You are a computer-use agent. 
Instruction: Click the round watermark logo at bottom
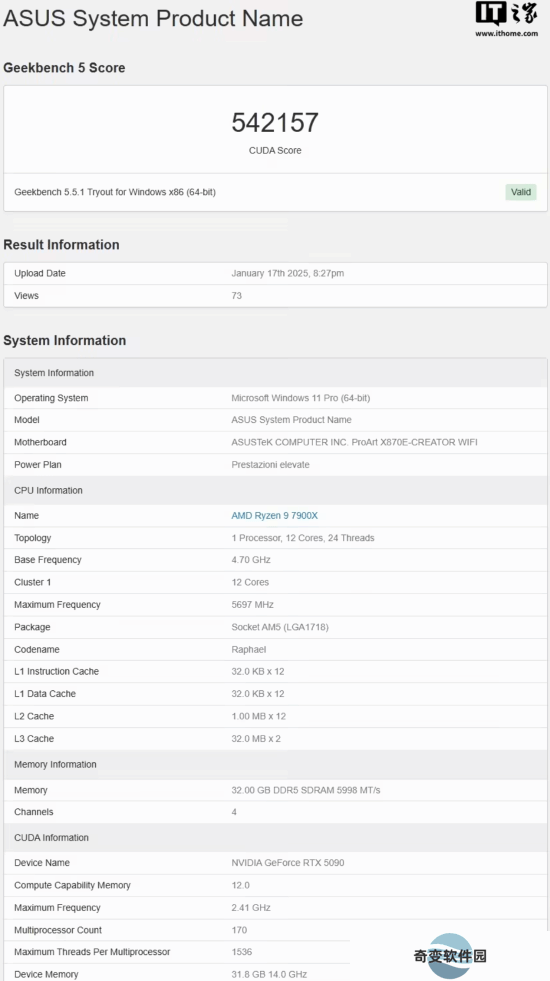click(x=451, y=955)
